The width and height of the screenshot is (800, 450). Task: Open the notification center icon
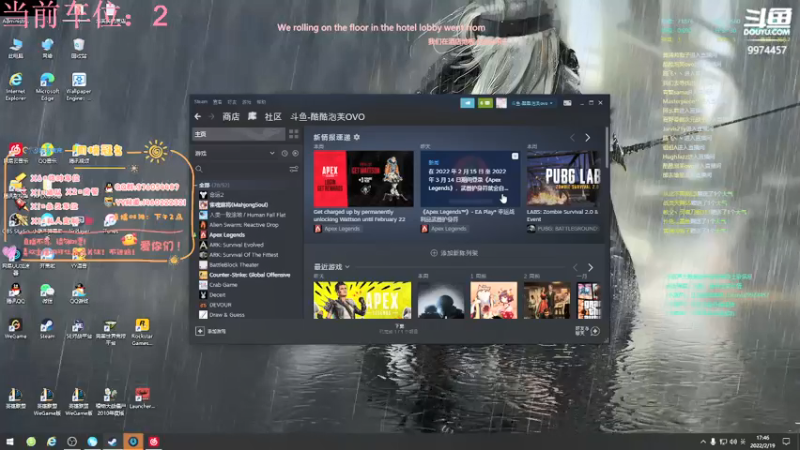point(786,441)
